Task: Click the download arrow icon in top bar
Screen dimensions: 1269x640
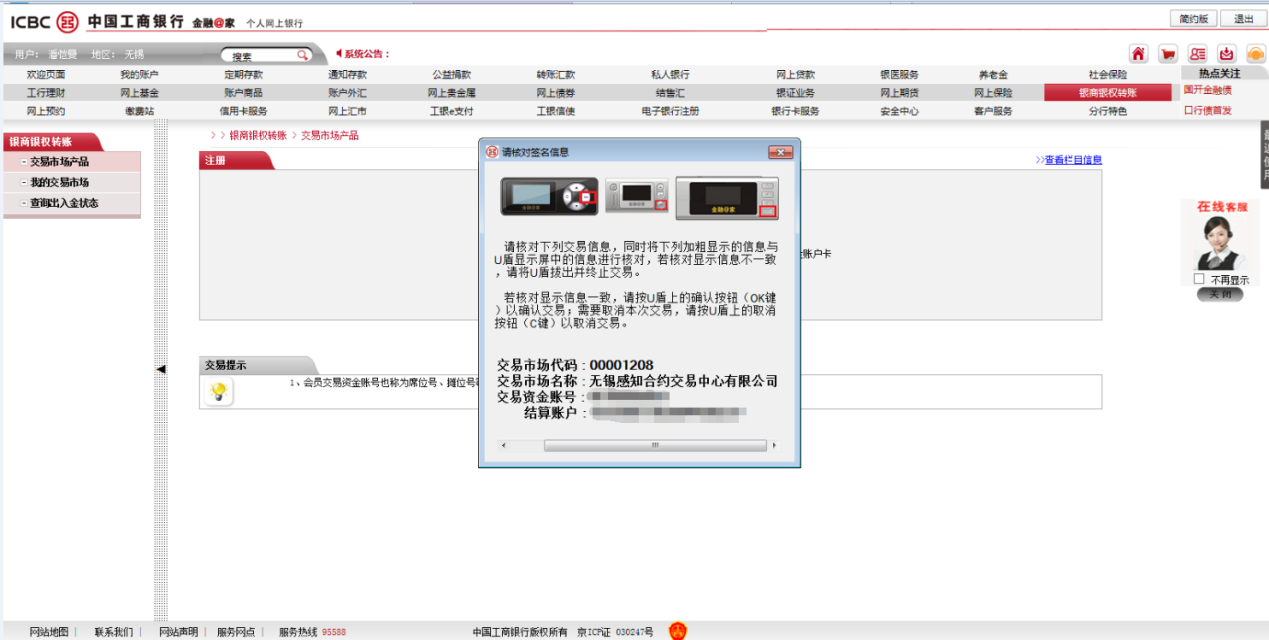Action: click(x=1226, y=54)
